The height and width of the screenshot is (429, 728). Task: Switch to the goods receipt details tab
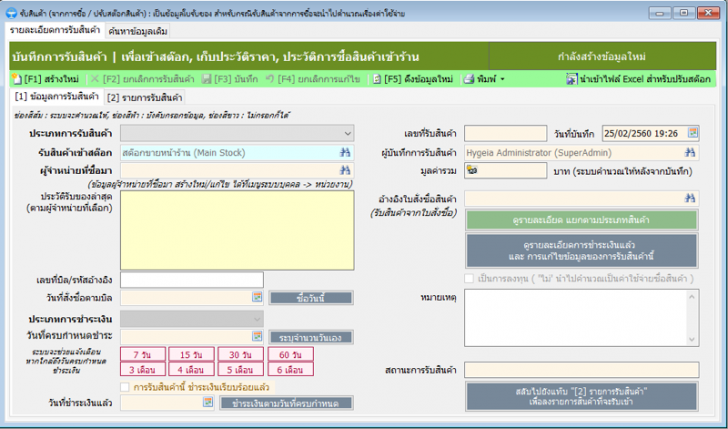point(55,30)
